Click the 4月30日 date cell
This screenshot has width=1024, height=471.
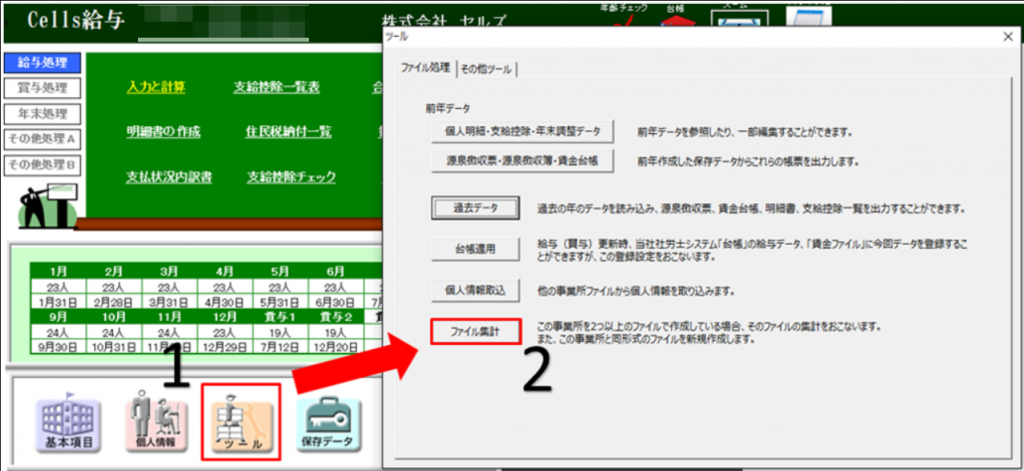point(225,302)
